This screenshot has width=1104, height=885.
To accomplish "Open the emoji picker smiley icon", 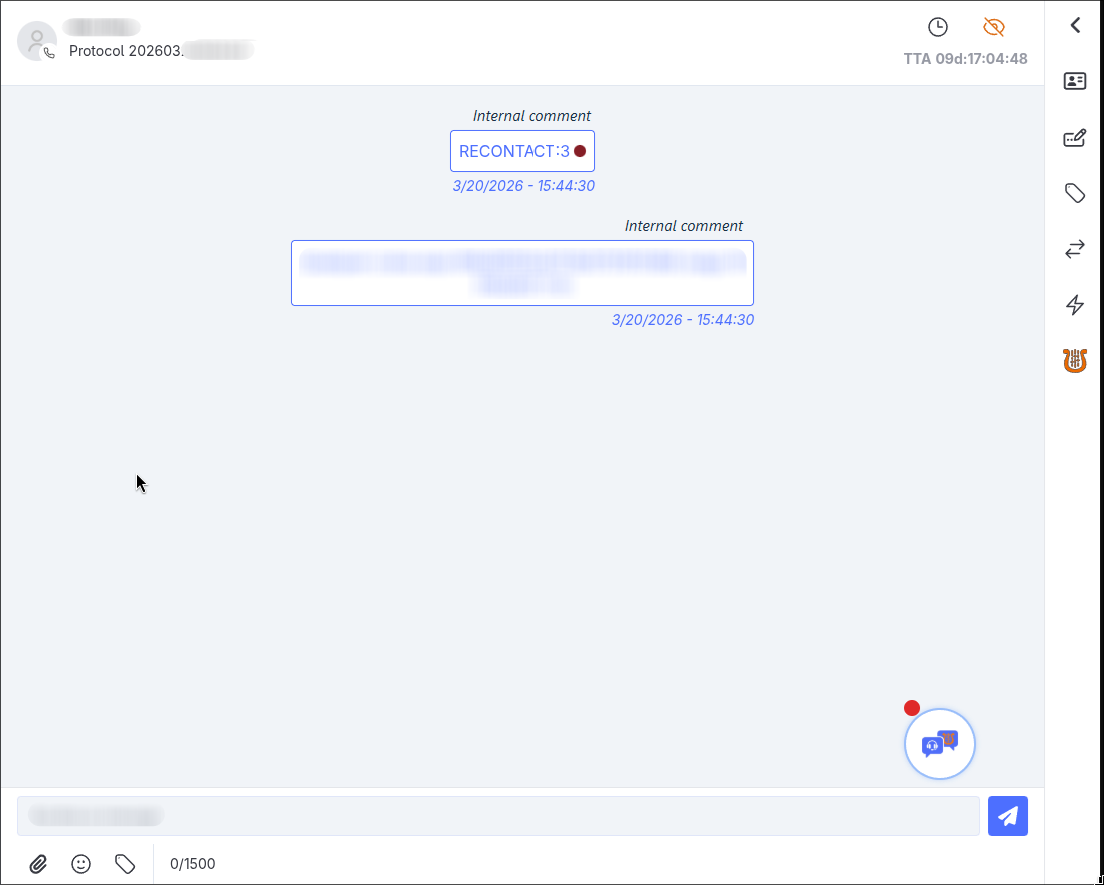I will point(81,864).
